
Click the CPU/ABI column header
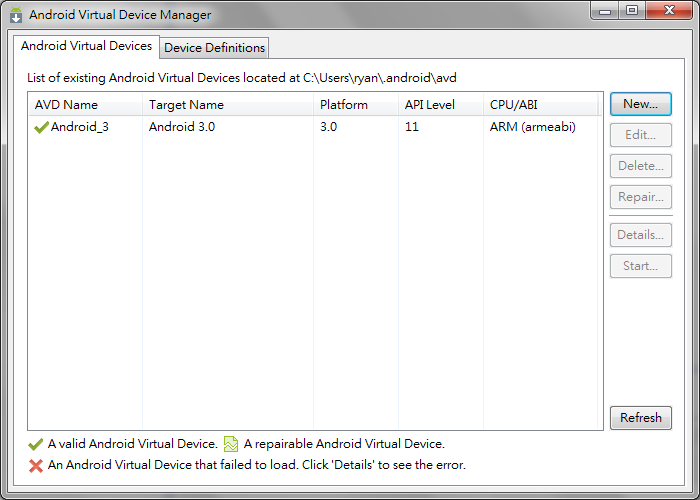click(x=541, y=104)
